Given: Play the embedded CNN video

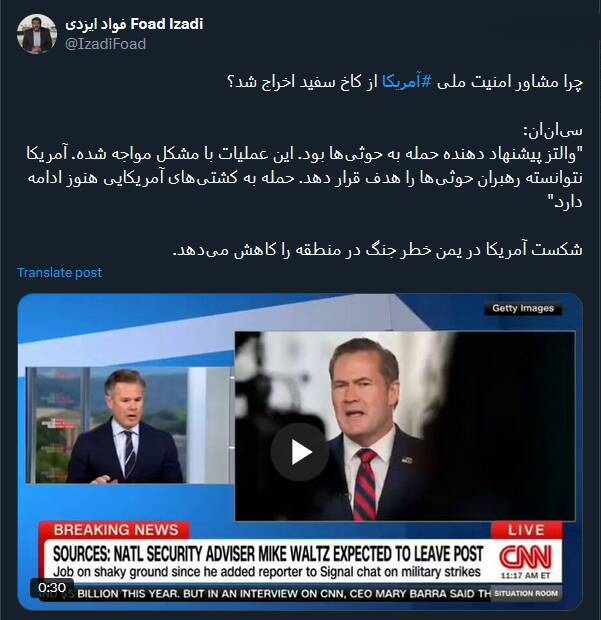Looking at the screenshot, I should (300, 452).
